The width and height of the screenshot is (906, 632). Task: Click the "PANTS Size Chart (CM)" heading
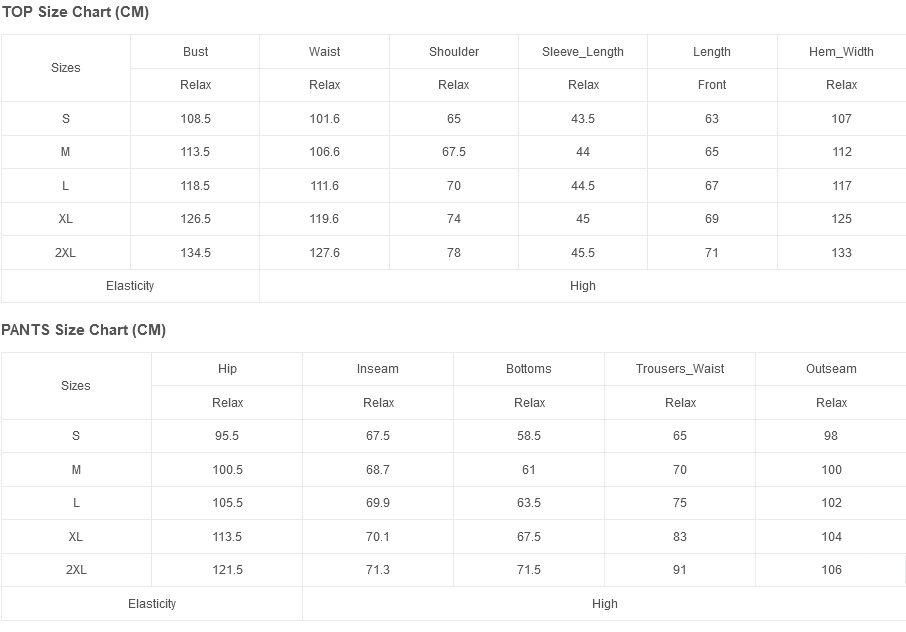(84, 330)
